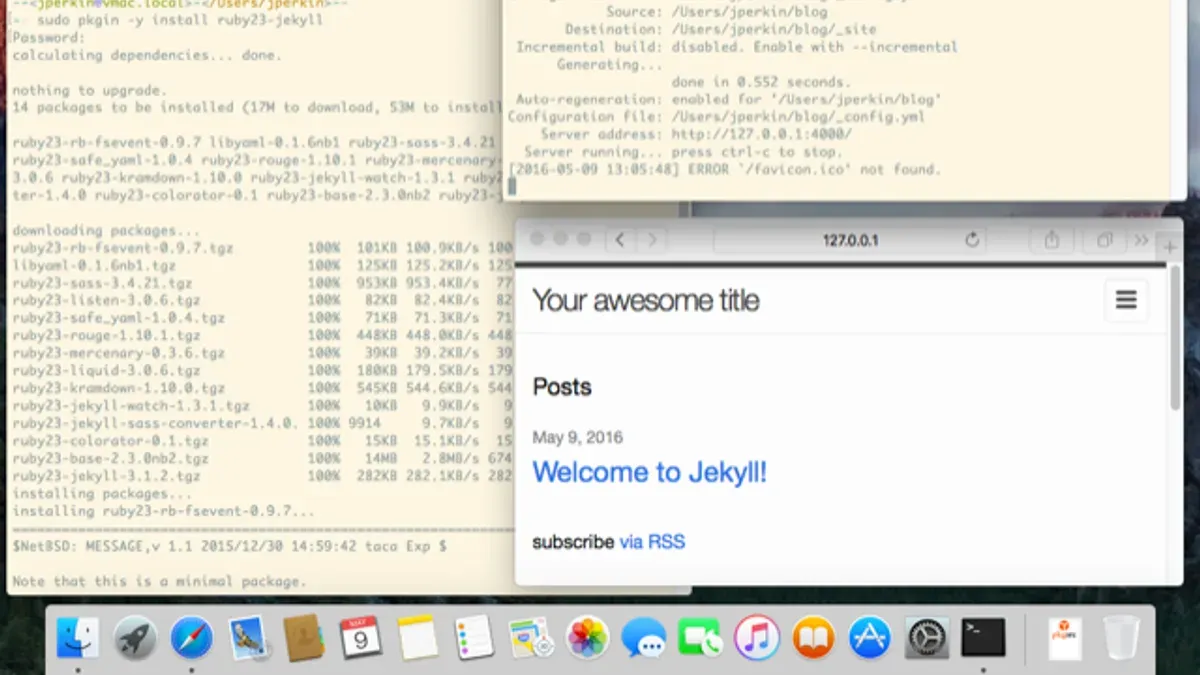The image size is (1200, 675).
Task: Open App Store icon in dock
Action: [870, 637]
